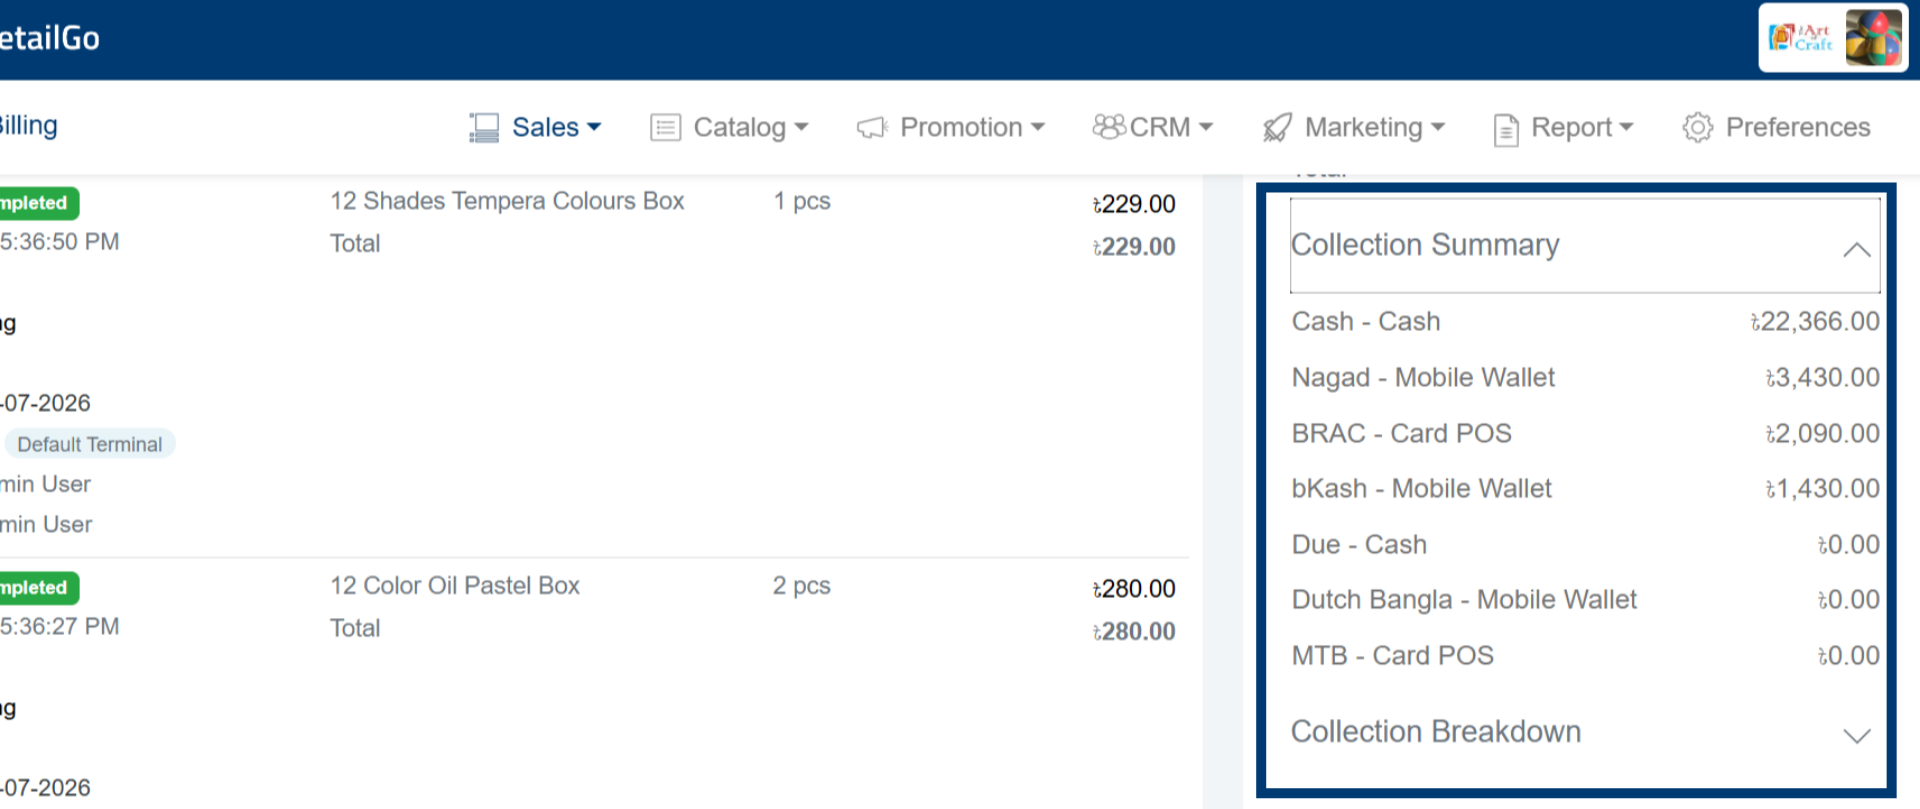Click the 5:36:50 PM timestamp
The width and height of the screenshot is (1920, 809).
click(x=60, y=242)
